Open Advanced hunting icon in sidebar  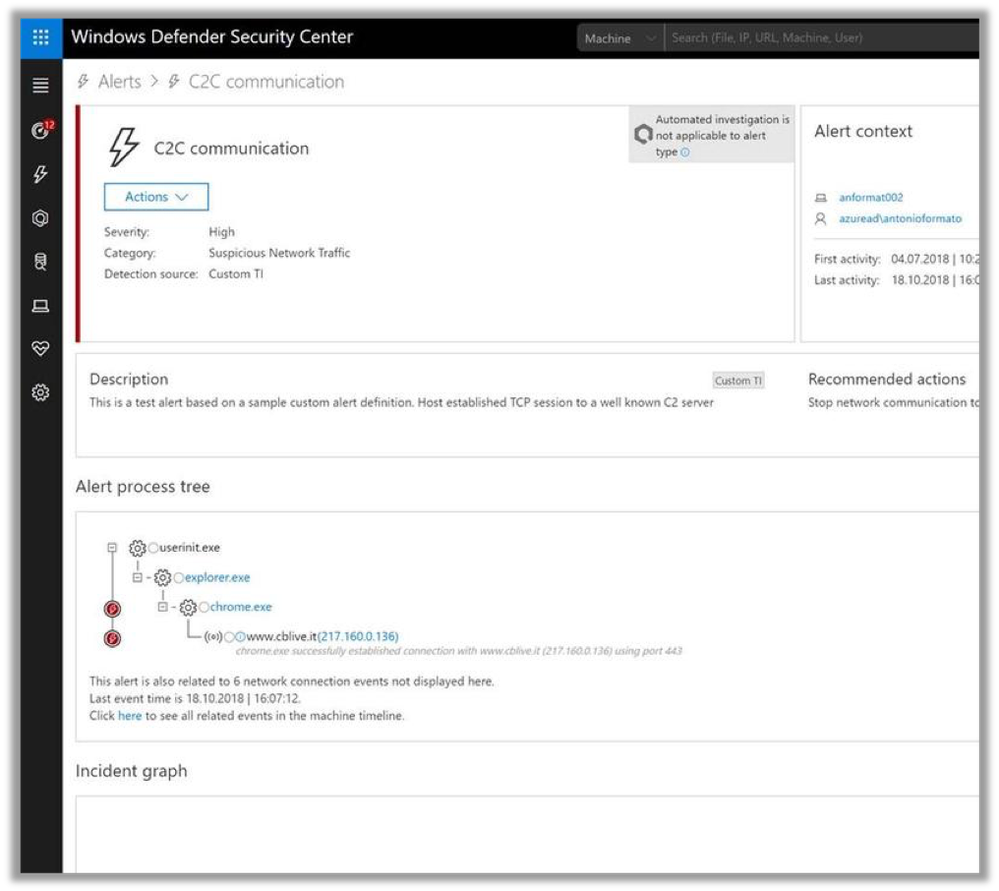(x=41, y=262)
